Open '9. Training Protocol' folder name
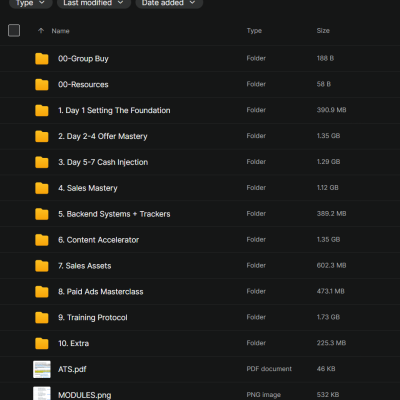The height and width of the screenshot is (400, 400). point(93,318)
